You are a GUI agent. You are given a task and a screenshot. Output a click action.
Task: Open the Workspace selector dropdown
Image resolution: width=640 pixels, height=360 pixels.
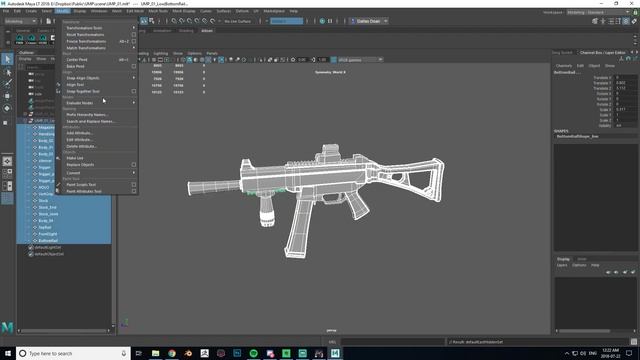598,12
